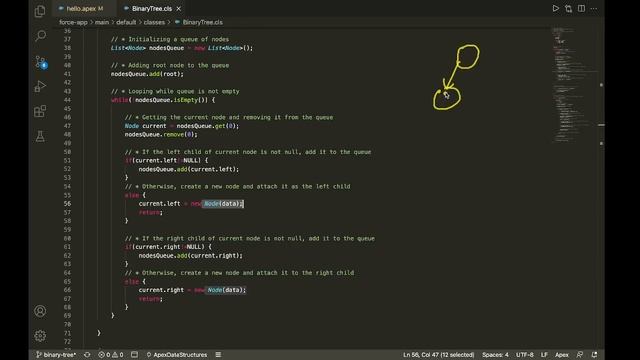Viewport: 640px width, 360px height.
Task: Change encoding via UTF-8
Action: (524, 355)
